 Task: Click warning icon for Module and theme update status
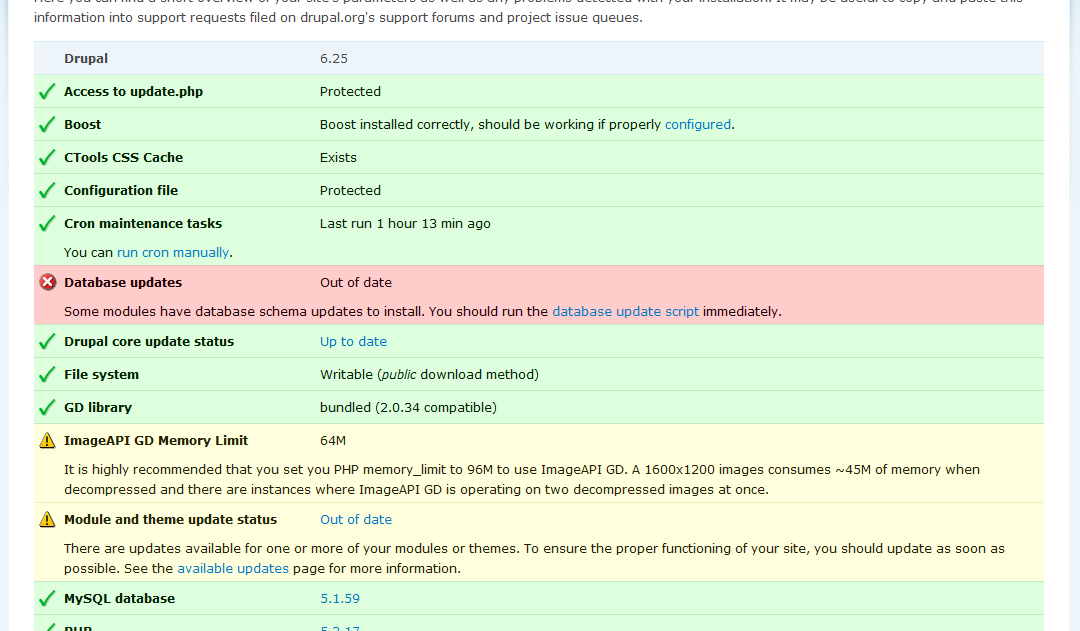[47, 519]
